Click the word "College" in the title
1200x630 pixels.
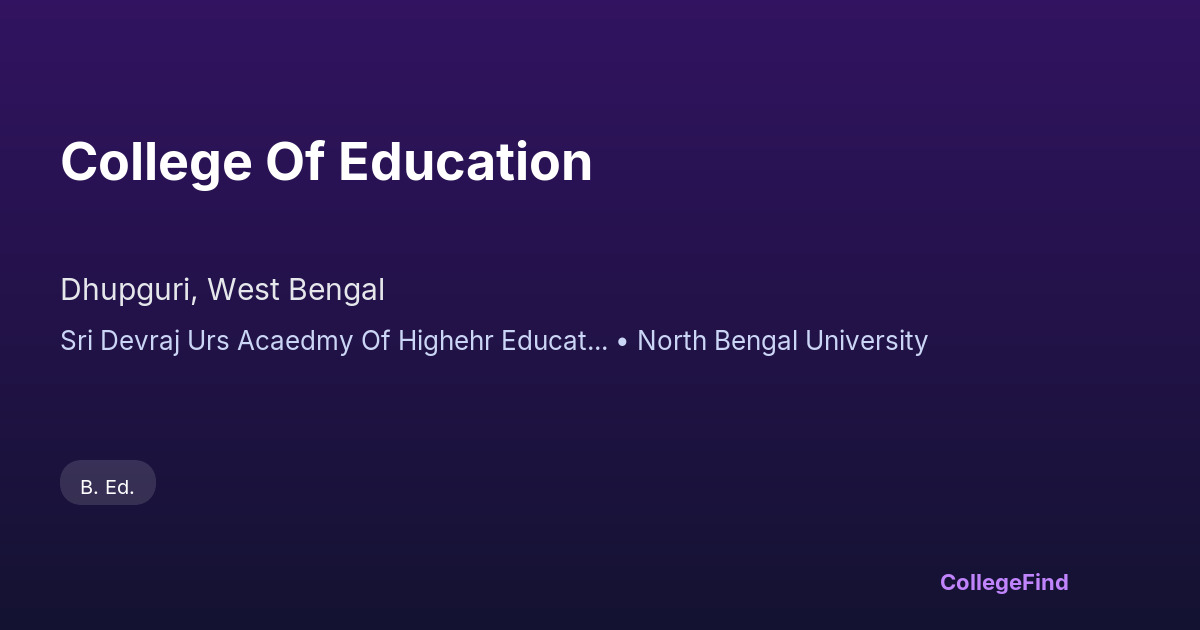point(155,162)
